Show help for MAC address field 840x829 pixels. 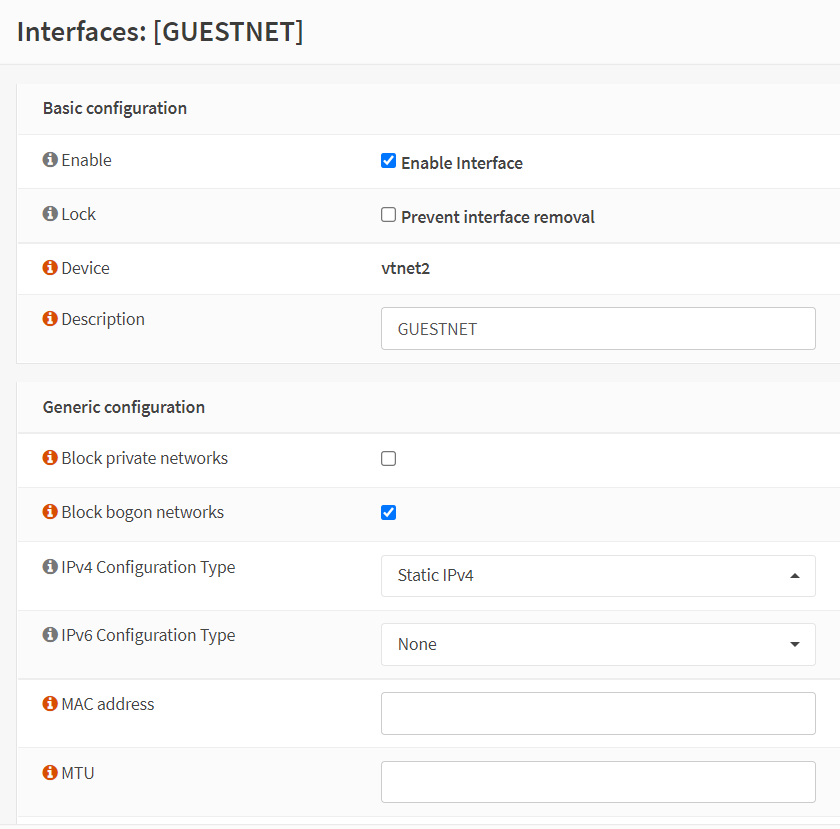point(50,704)
